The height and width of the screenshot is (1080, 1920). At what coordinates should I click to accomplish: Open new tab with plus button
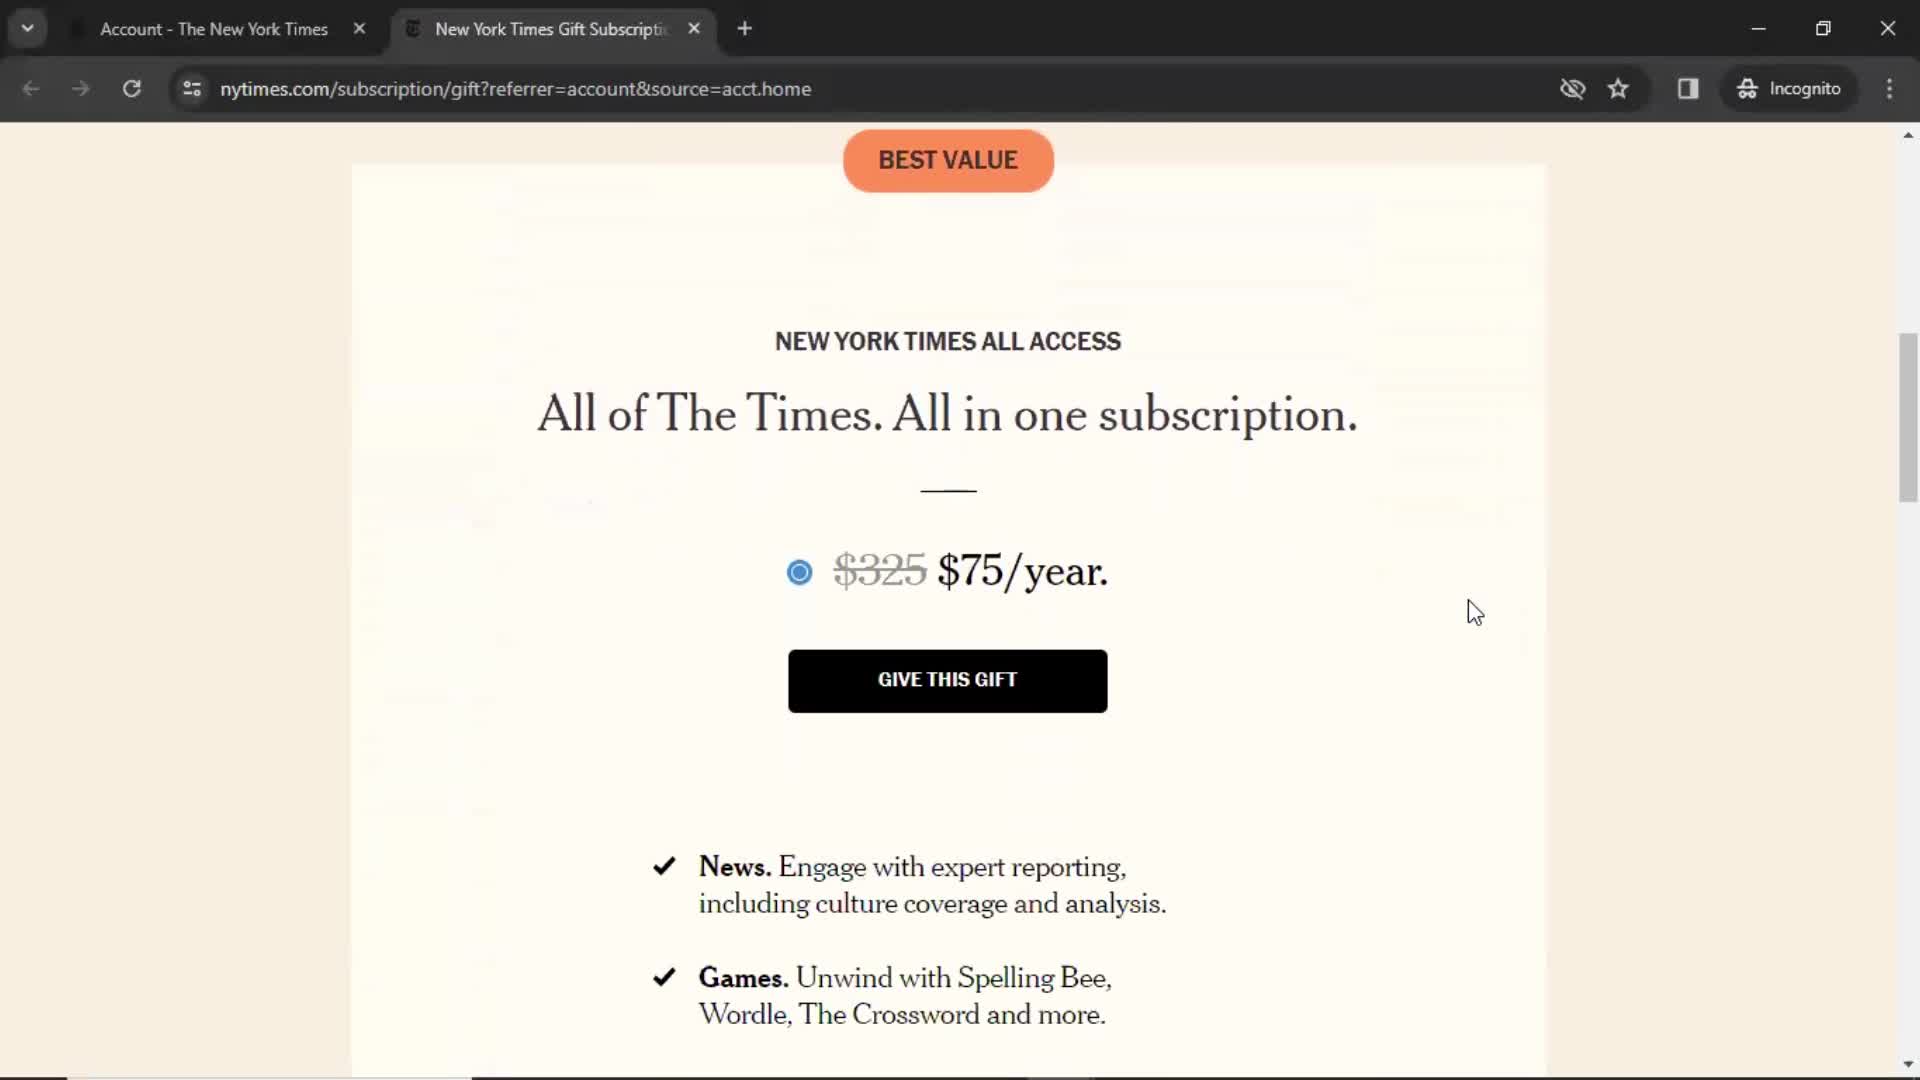pyautogui.click(x=742, y=28)
